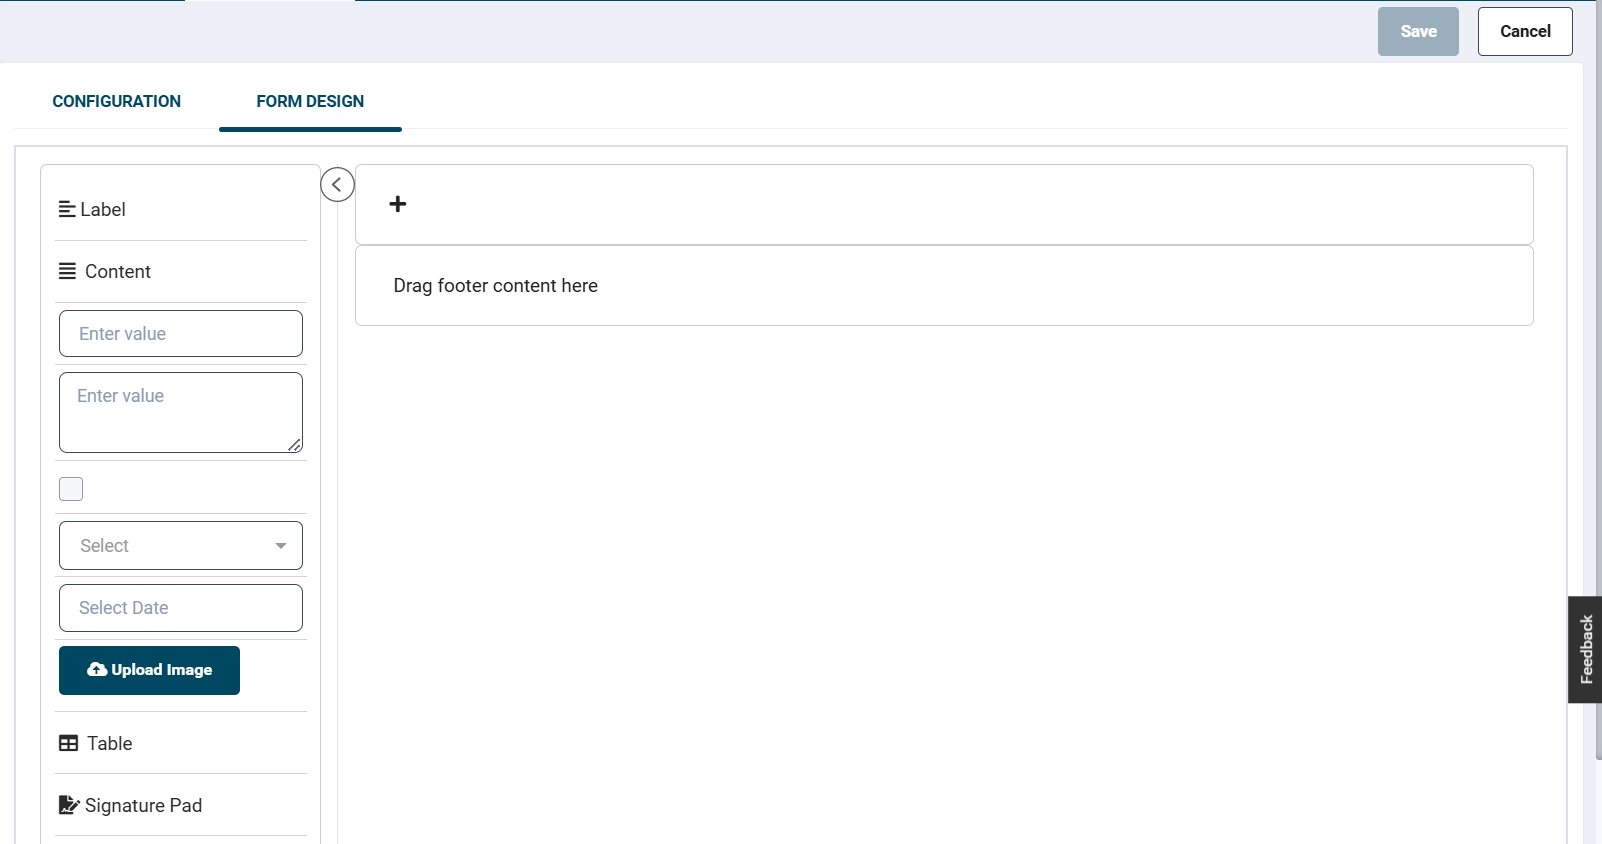Open the Feedback side tab

pos(1585,650)
